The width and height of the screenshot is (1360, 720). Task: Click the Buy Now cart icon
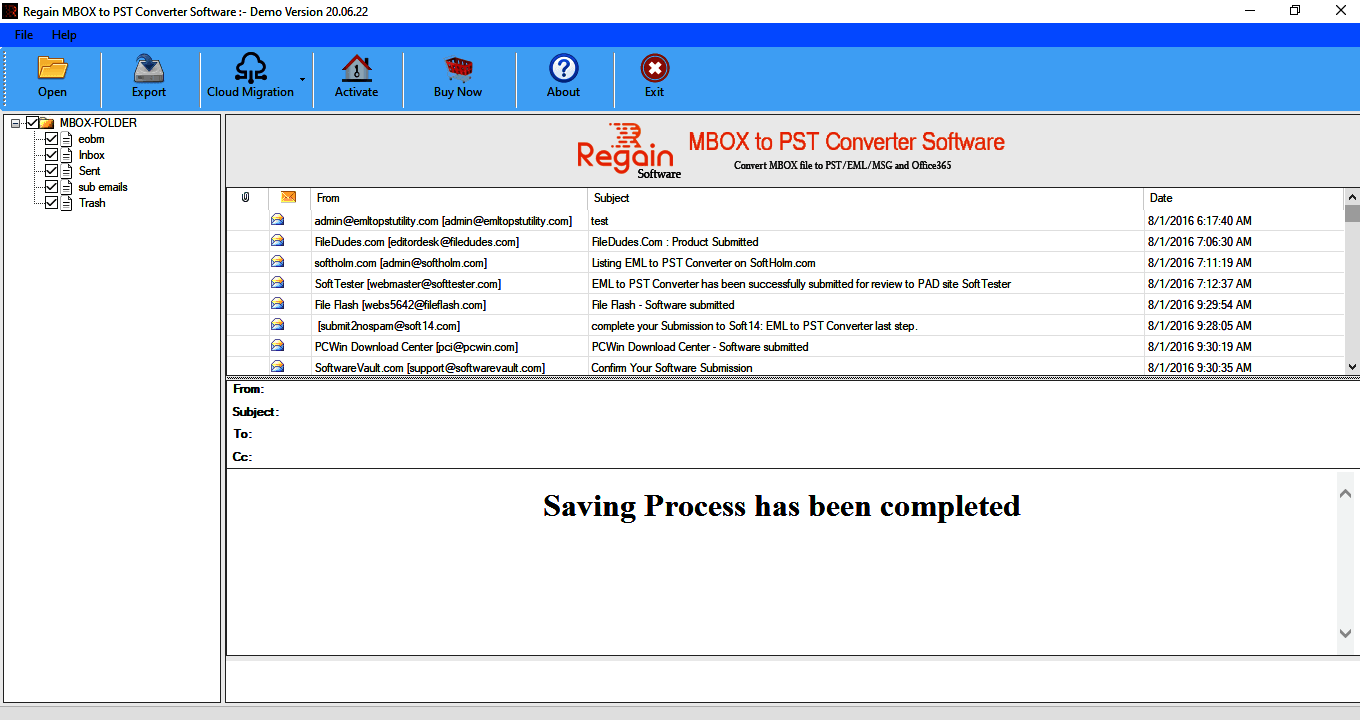(458, 68)
